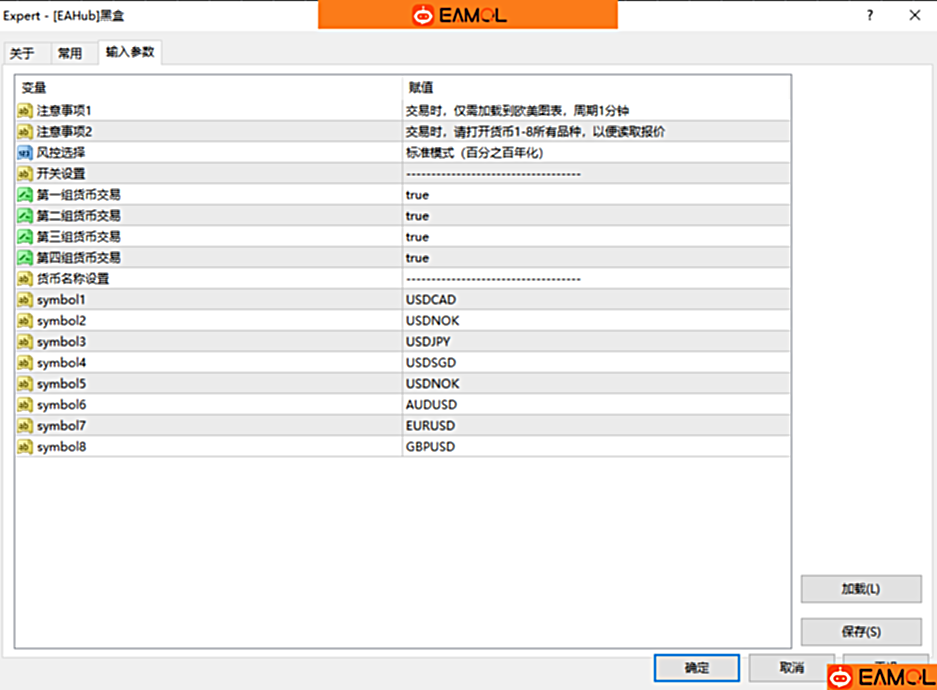This screenshot has height=690, width=937.
Task: Click the string icon beside symbol4
Action: 25,363
